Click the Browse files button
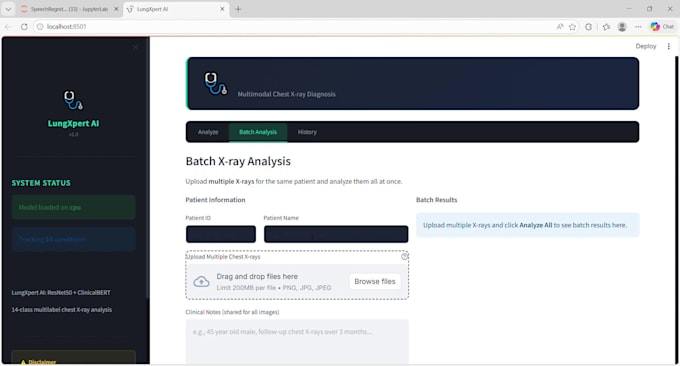The image size is (680, 366). pos(375,281)
